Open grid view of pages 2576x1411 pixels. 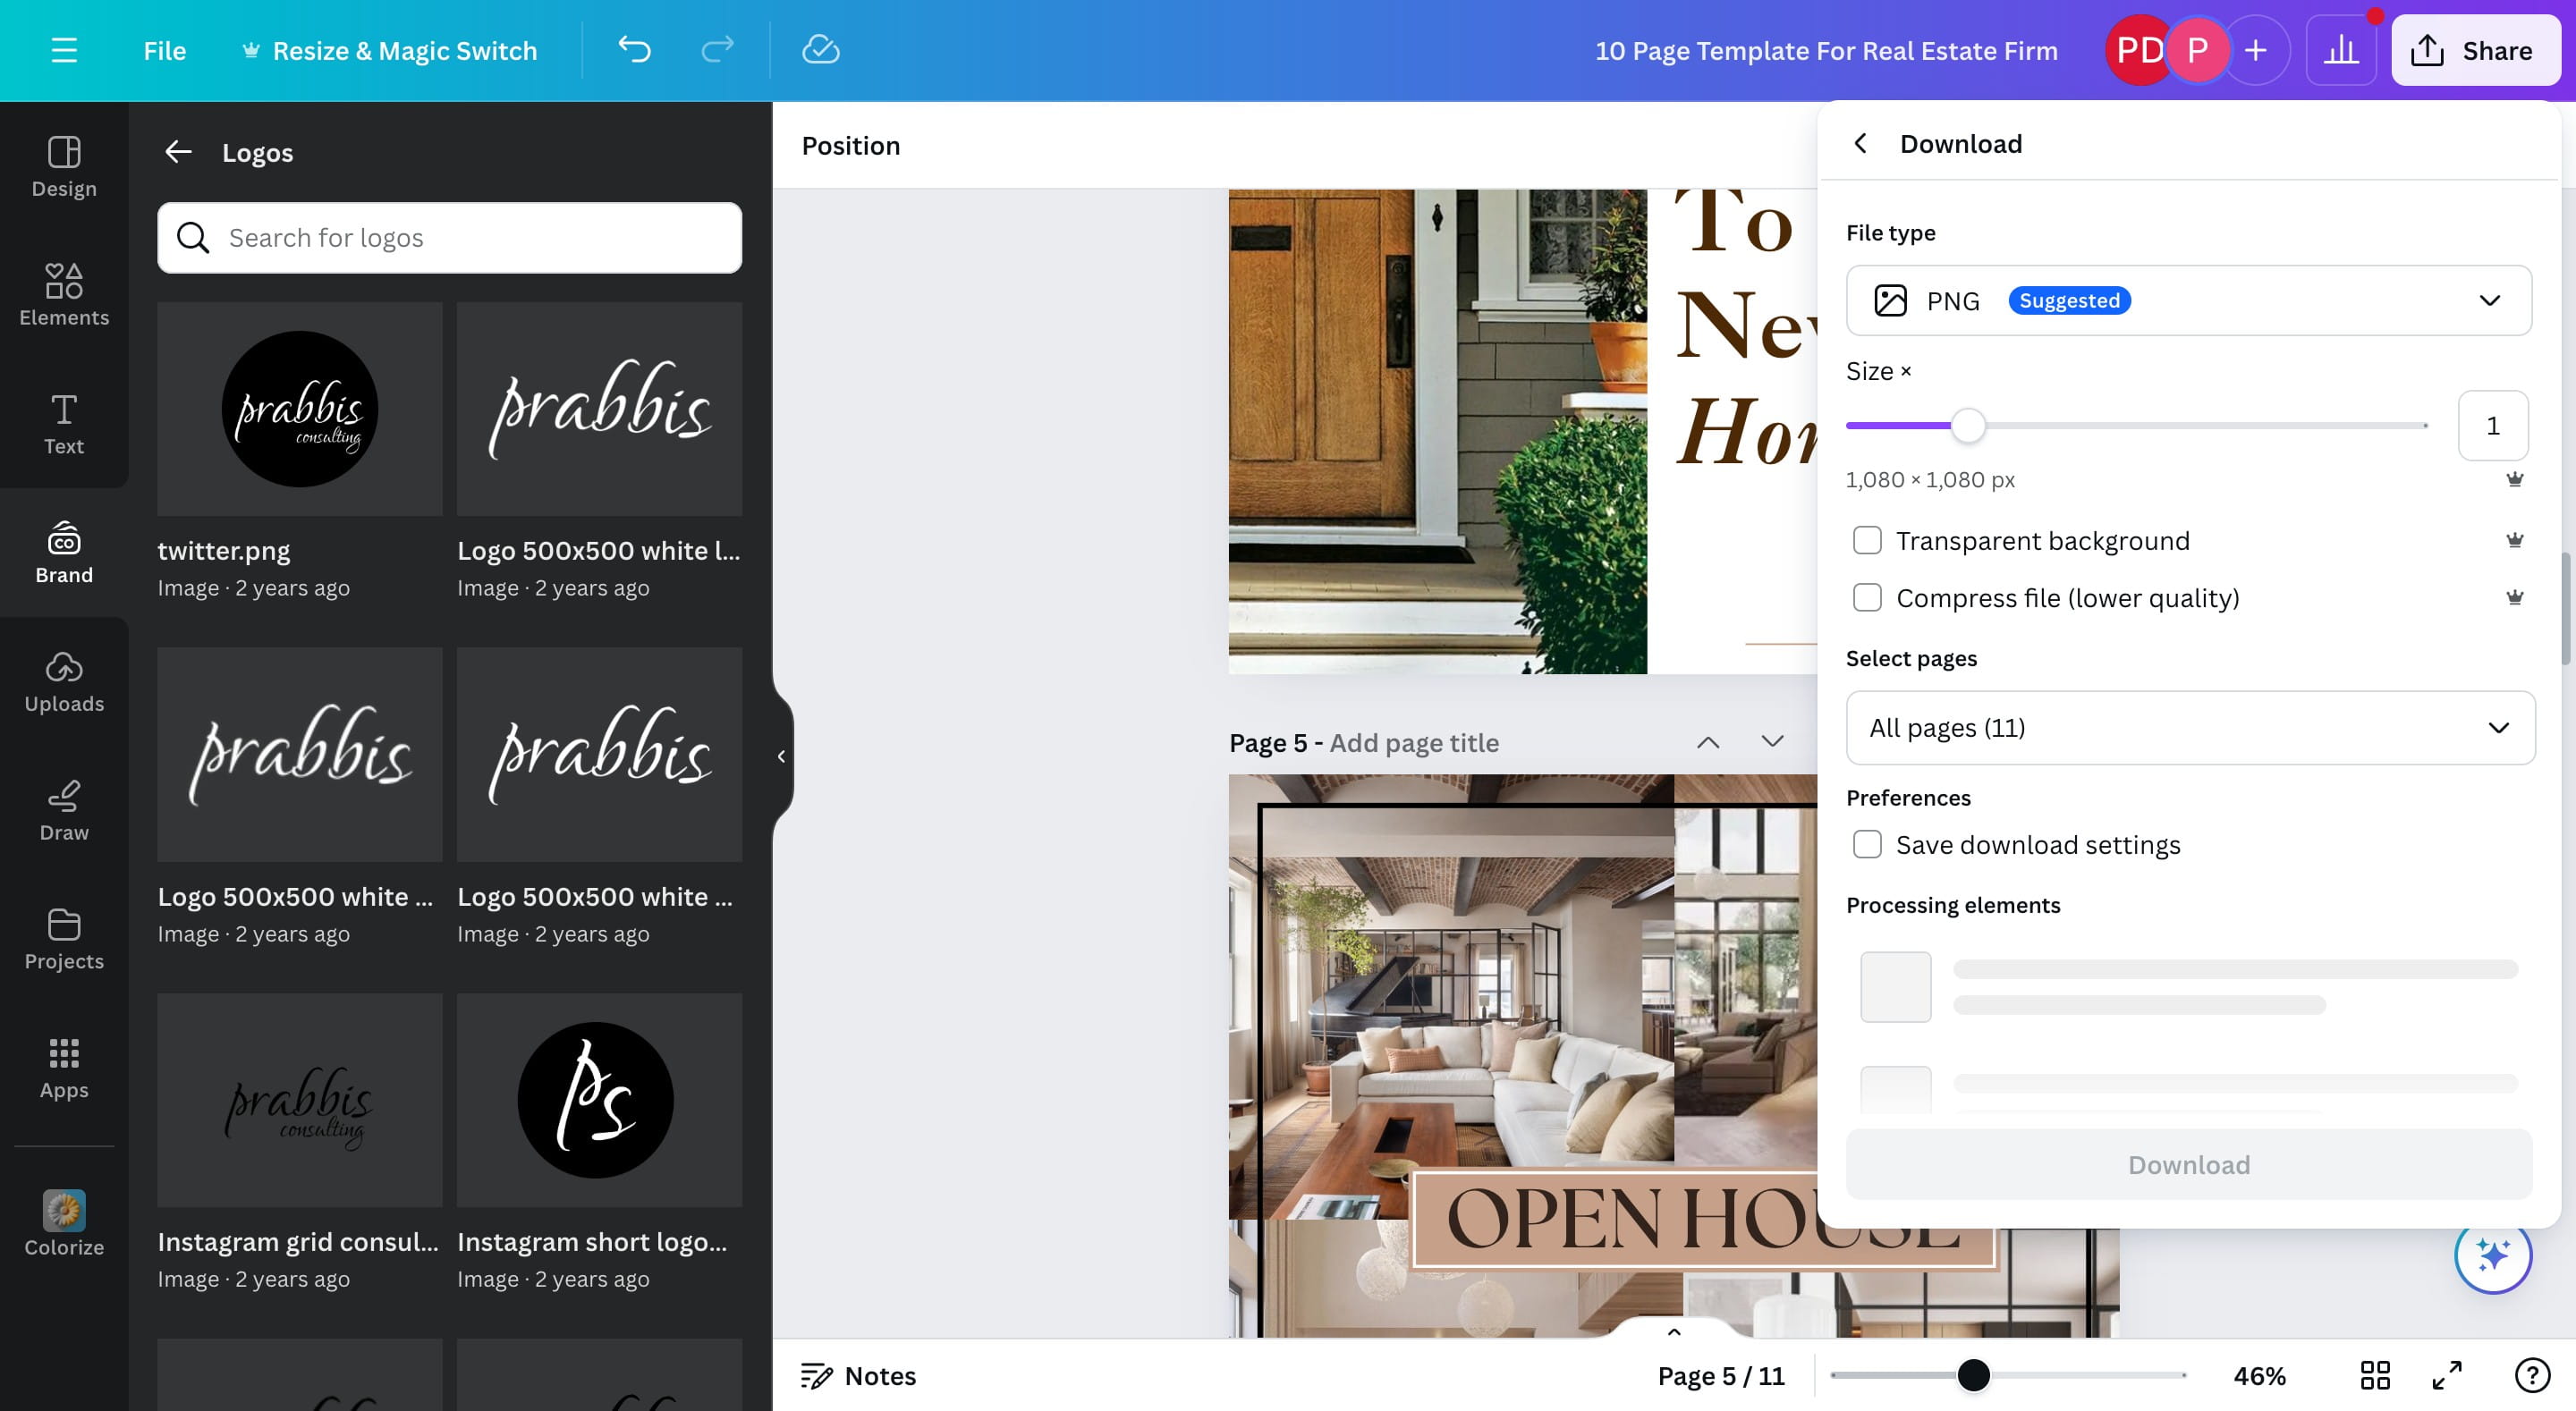click(x=2375, y=1375)
